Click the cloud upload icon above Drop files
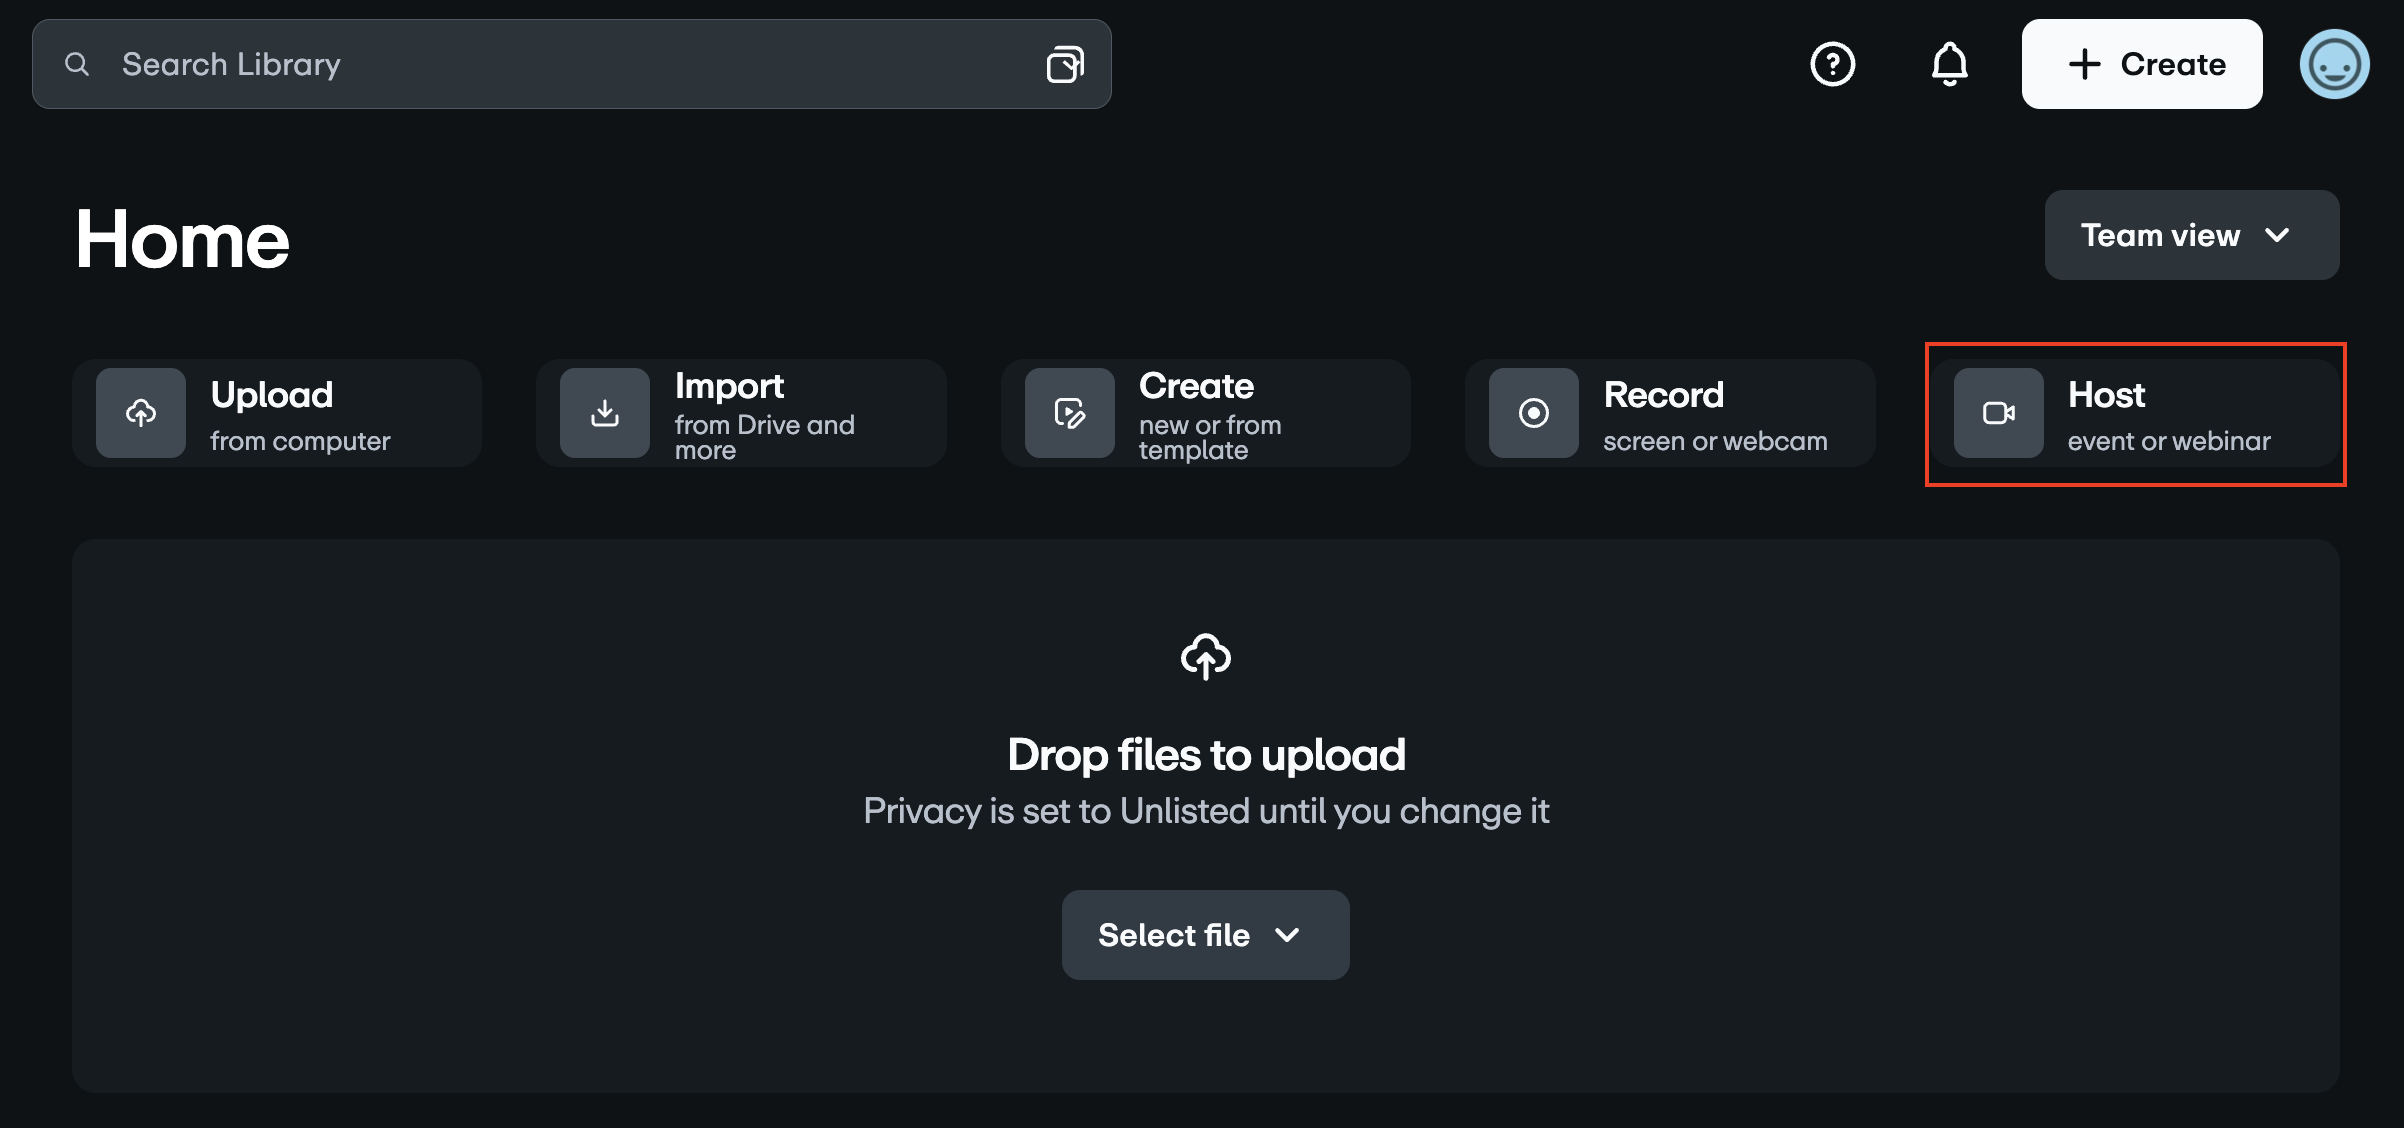 coord(1205,657)
